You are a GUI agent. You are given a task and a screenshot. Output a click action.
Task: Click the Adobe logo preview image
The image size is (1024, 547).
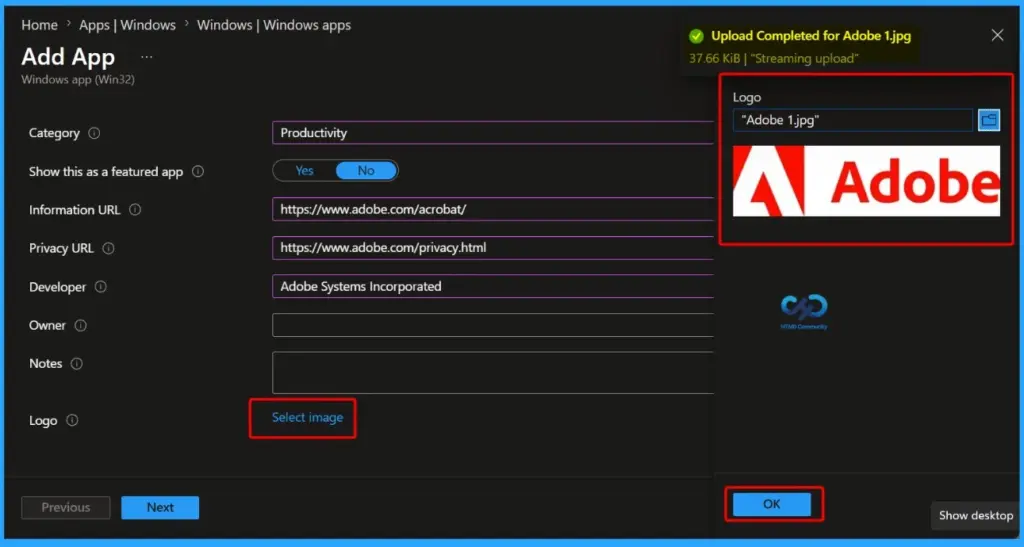[x=866, y=181]
